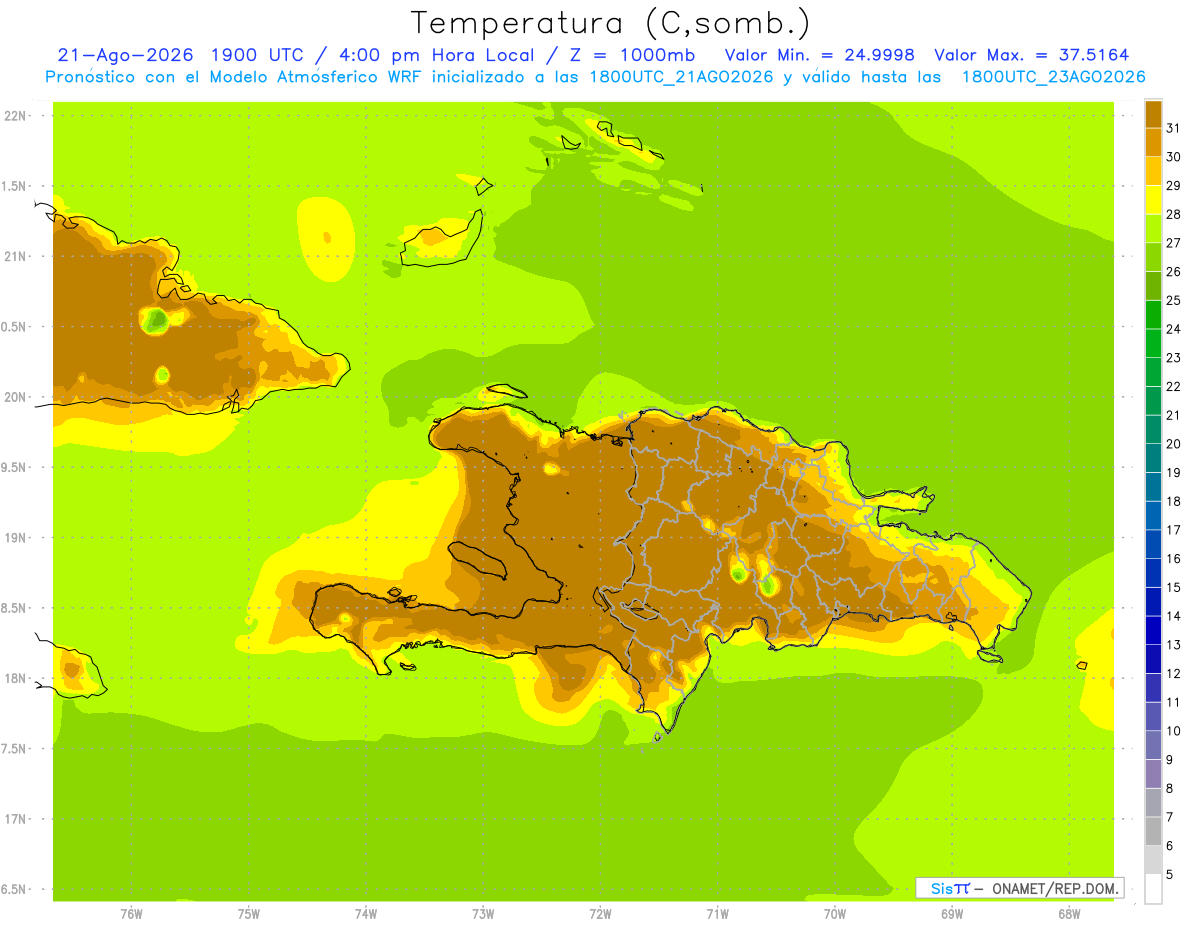
Task: Pick the legend swatch between 25 and 26
Action: pos(1153,286)
